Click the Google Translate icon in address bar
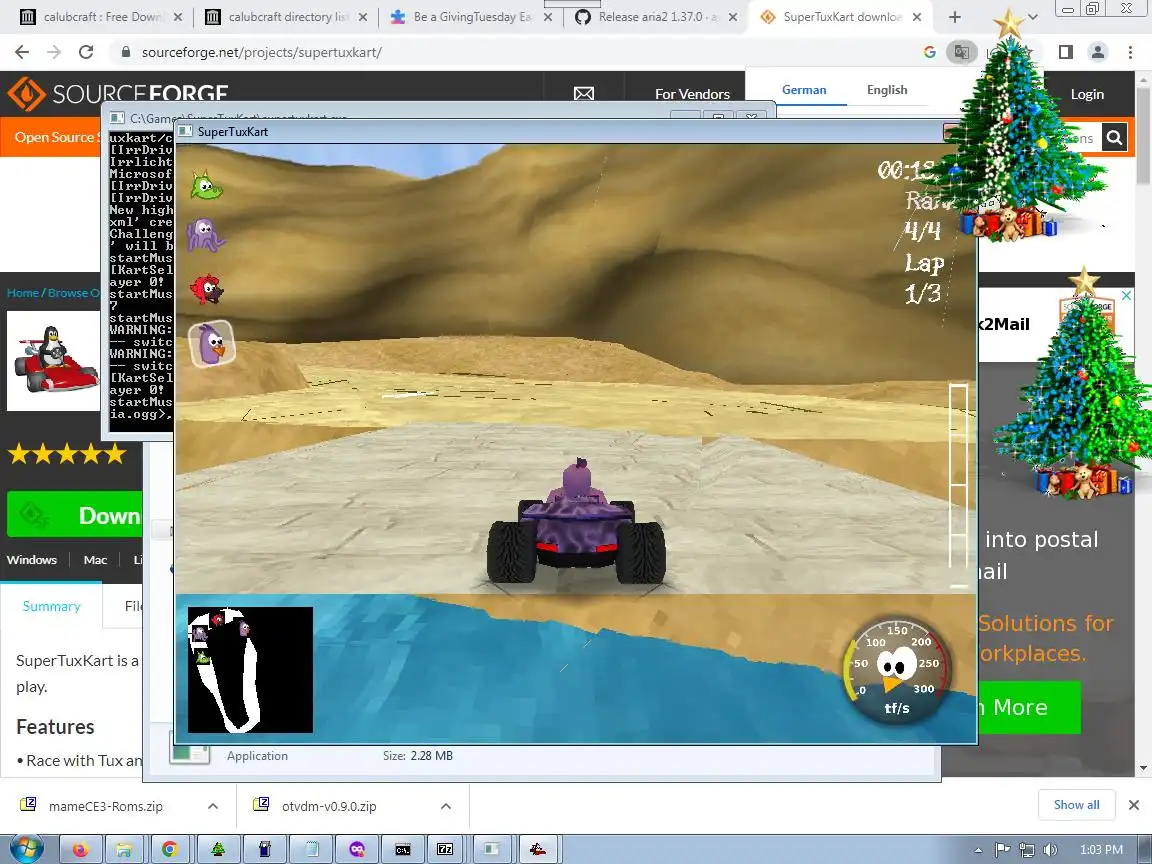 tap(961, 52)
